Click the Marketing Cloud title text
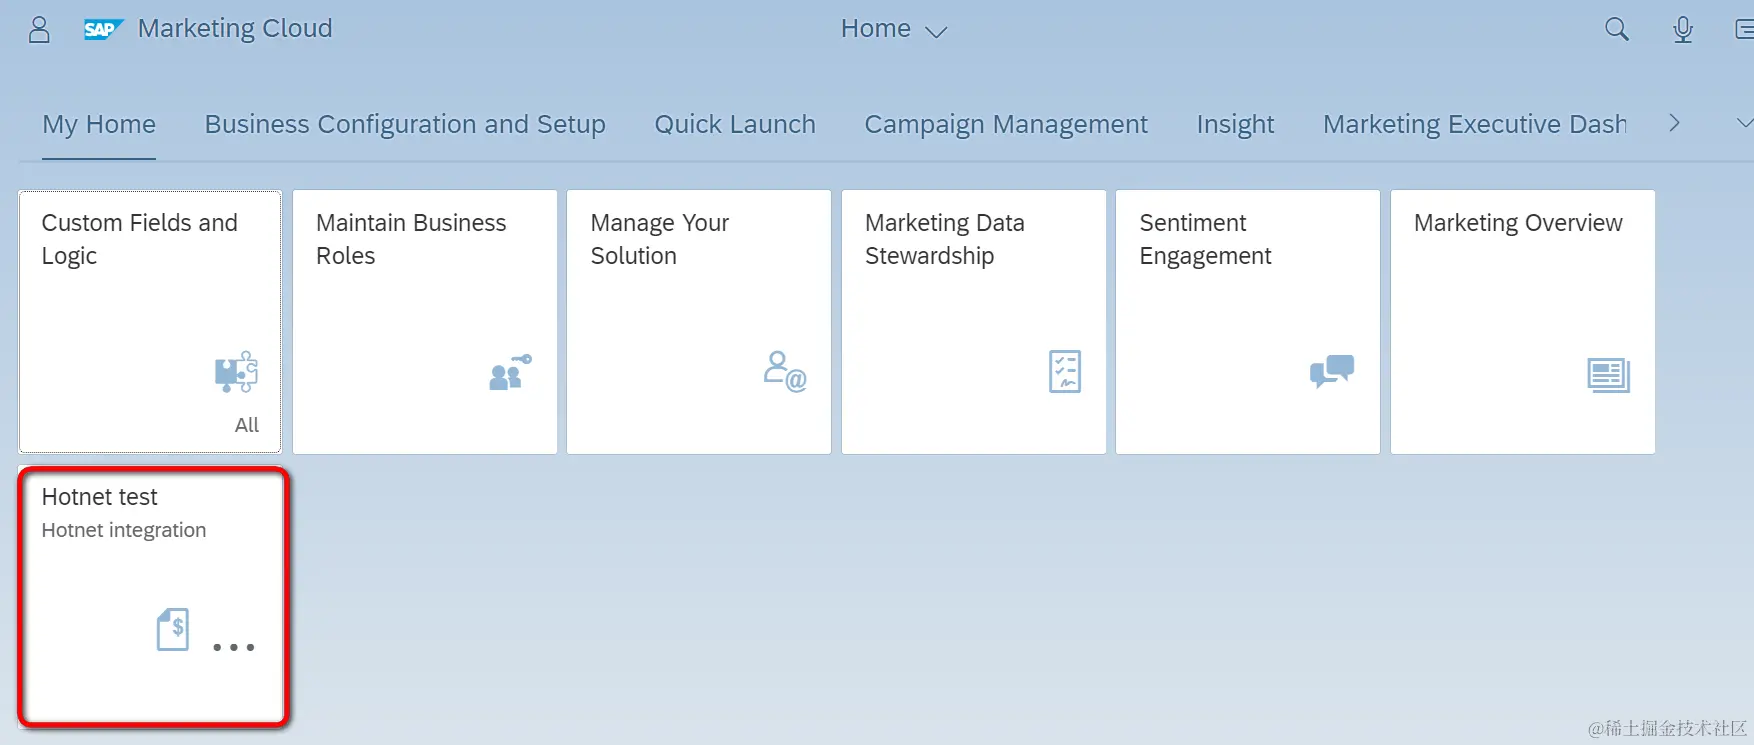 pyautogui.click(x=235, y=29)
